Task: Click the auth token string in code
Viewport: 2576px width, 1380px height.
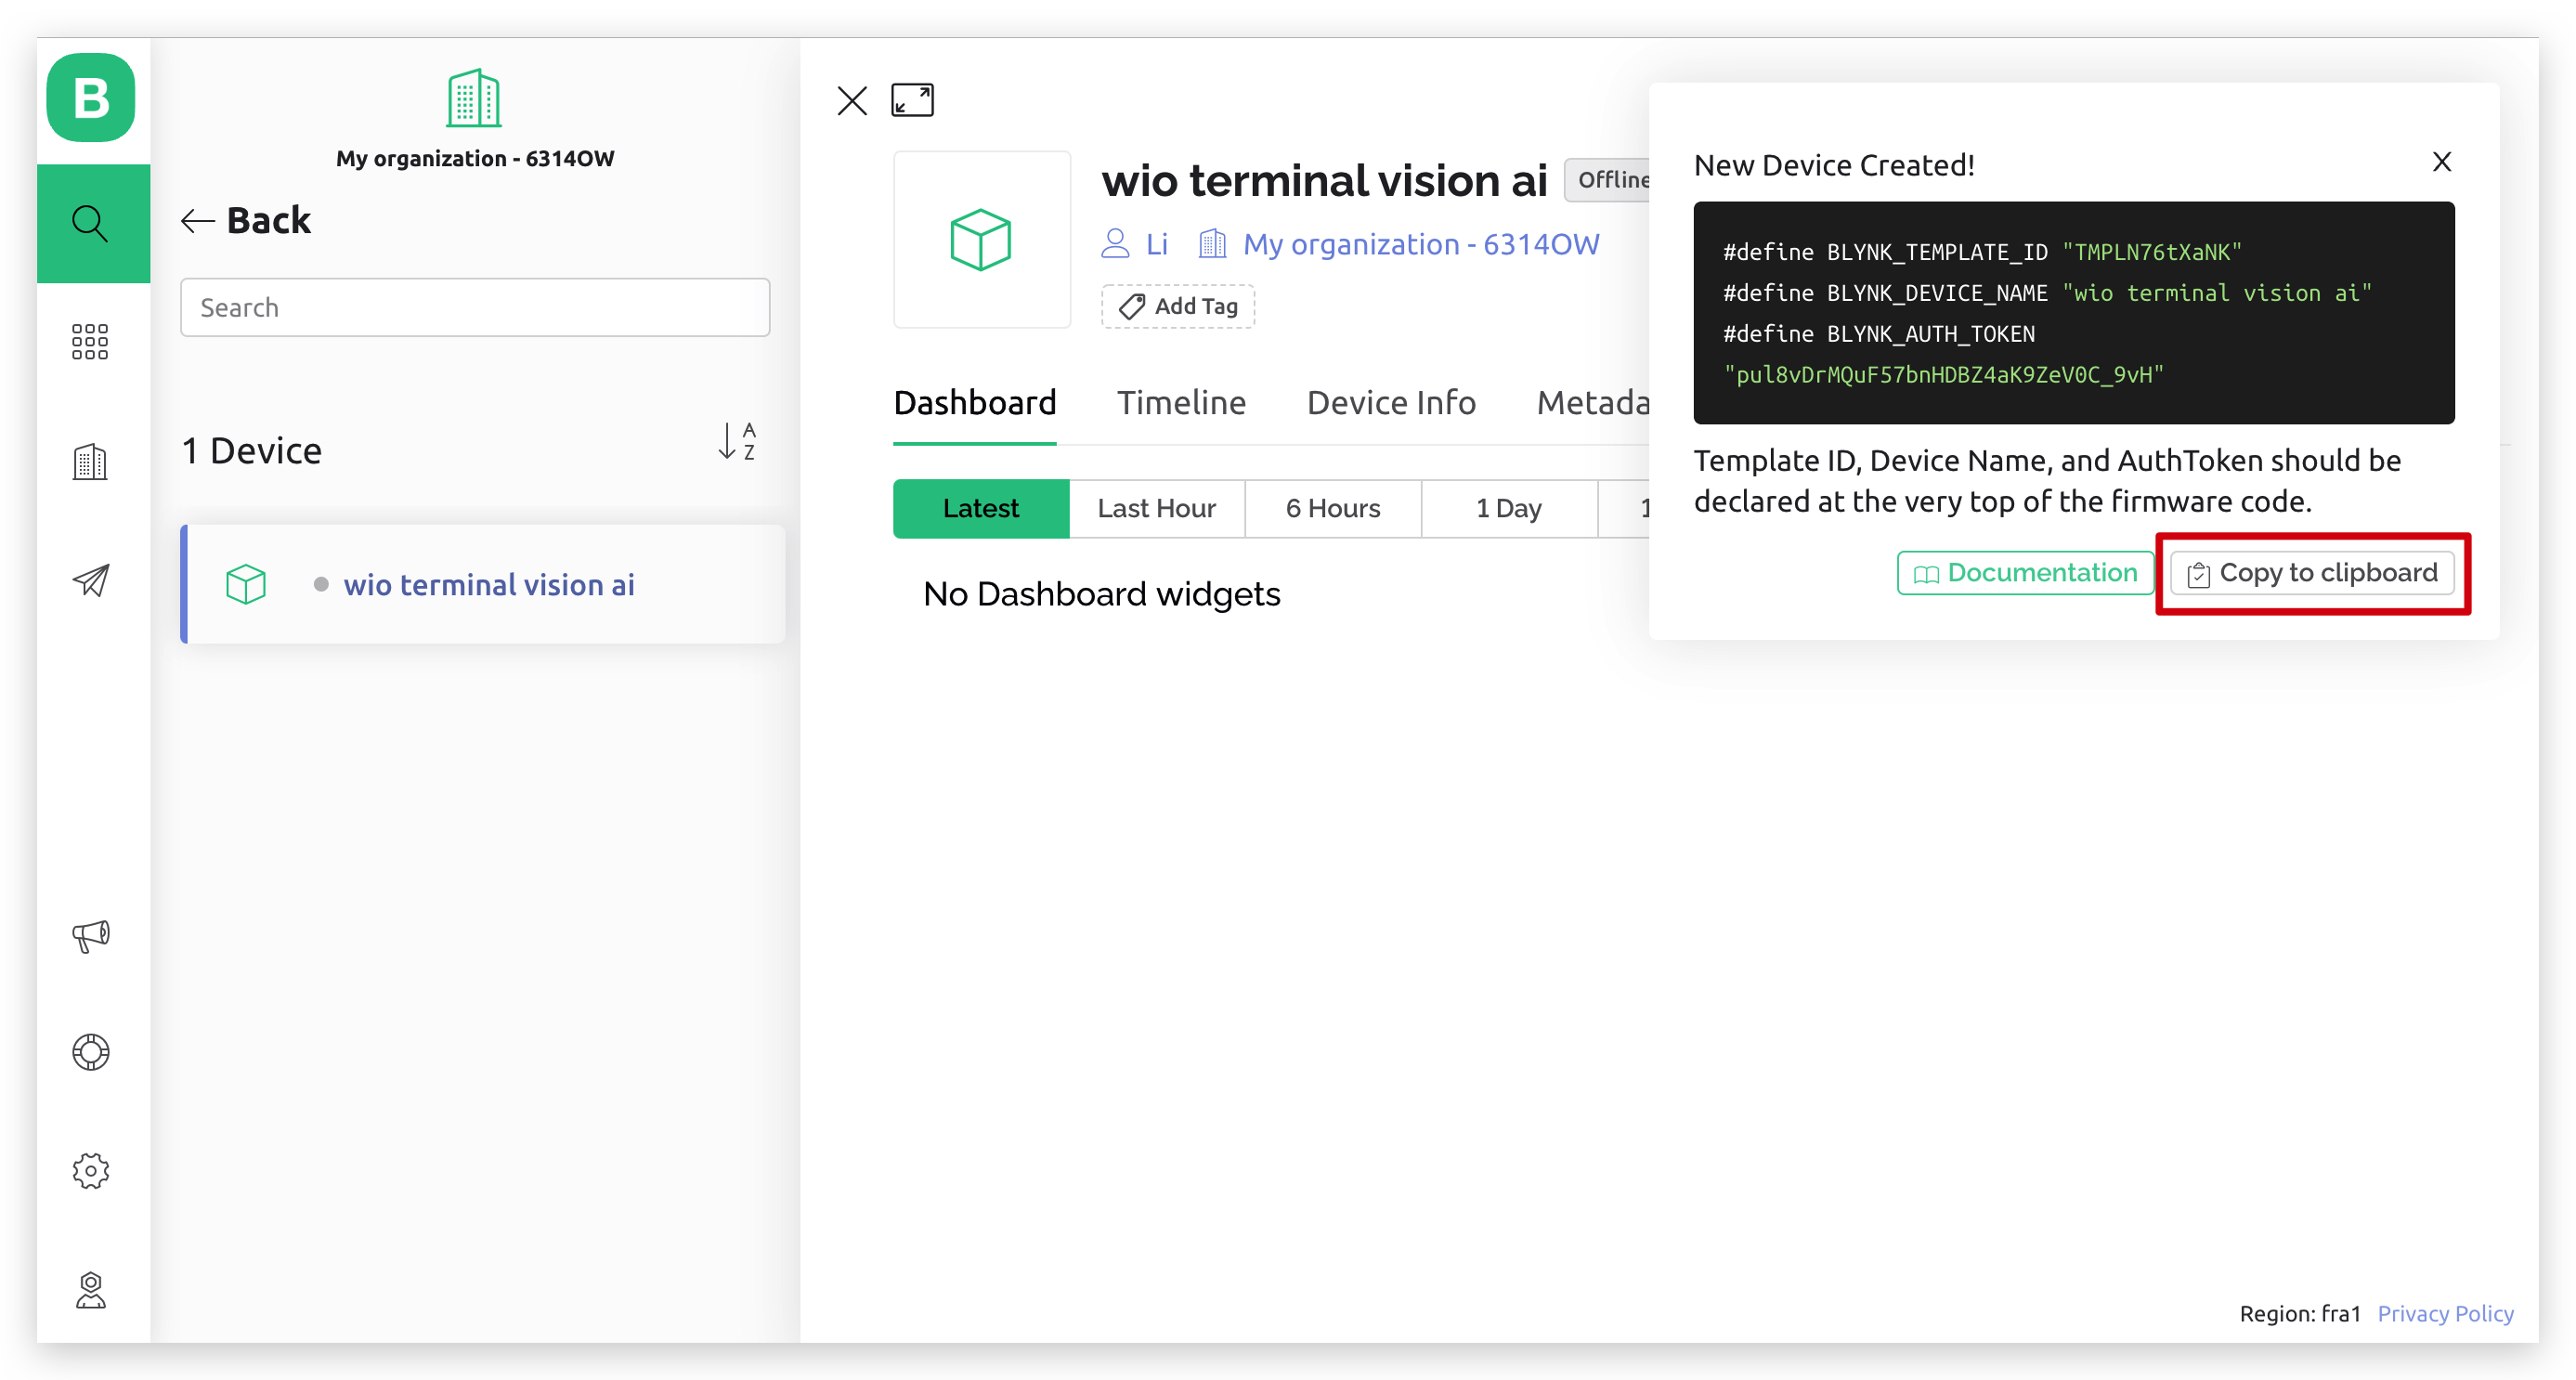Action: [1943, 375]
